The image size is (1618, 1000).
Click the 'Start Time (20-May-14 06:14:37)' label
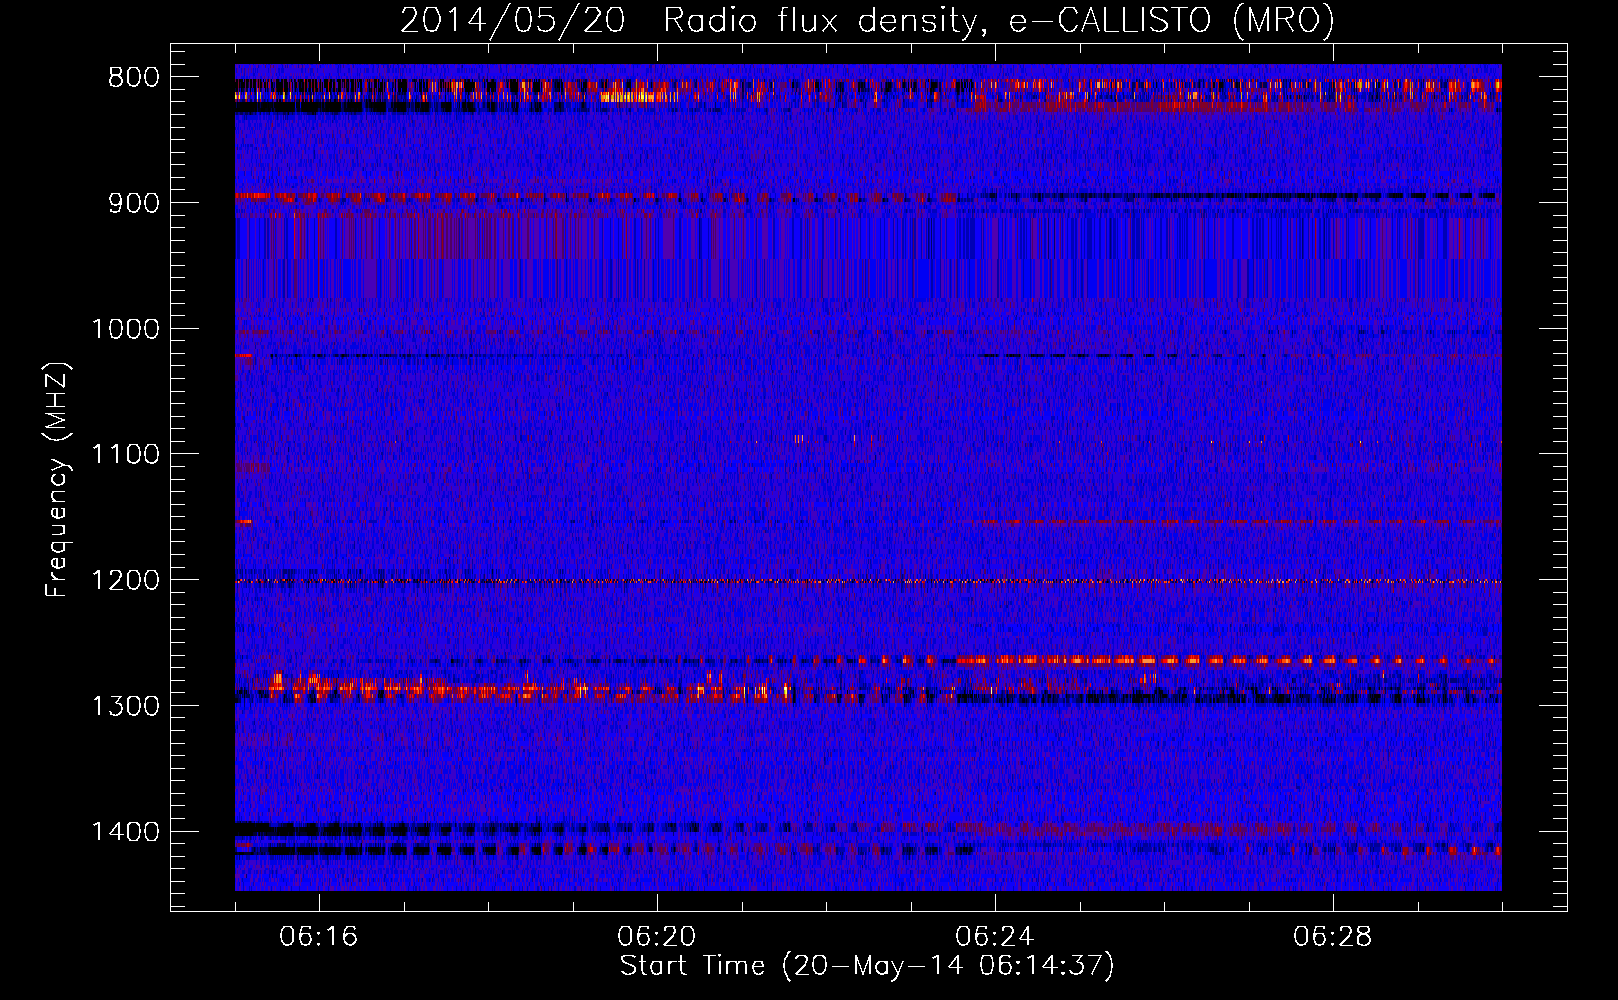tap(867, 966)
